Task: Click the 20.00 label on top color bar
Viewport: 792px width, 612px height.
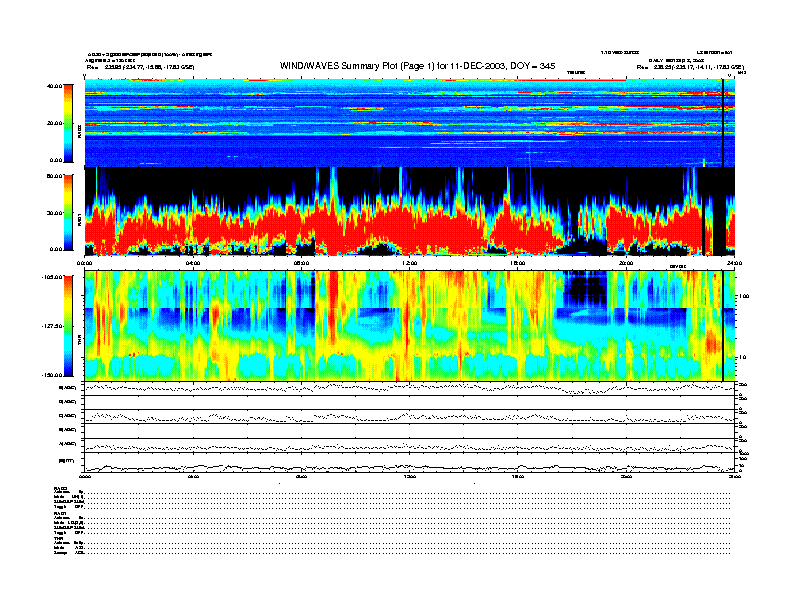Action: click(55, 123)
